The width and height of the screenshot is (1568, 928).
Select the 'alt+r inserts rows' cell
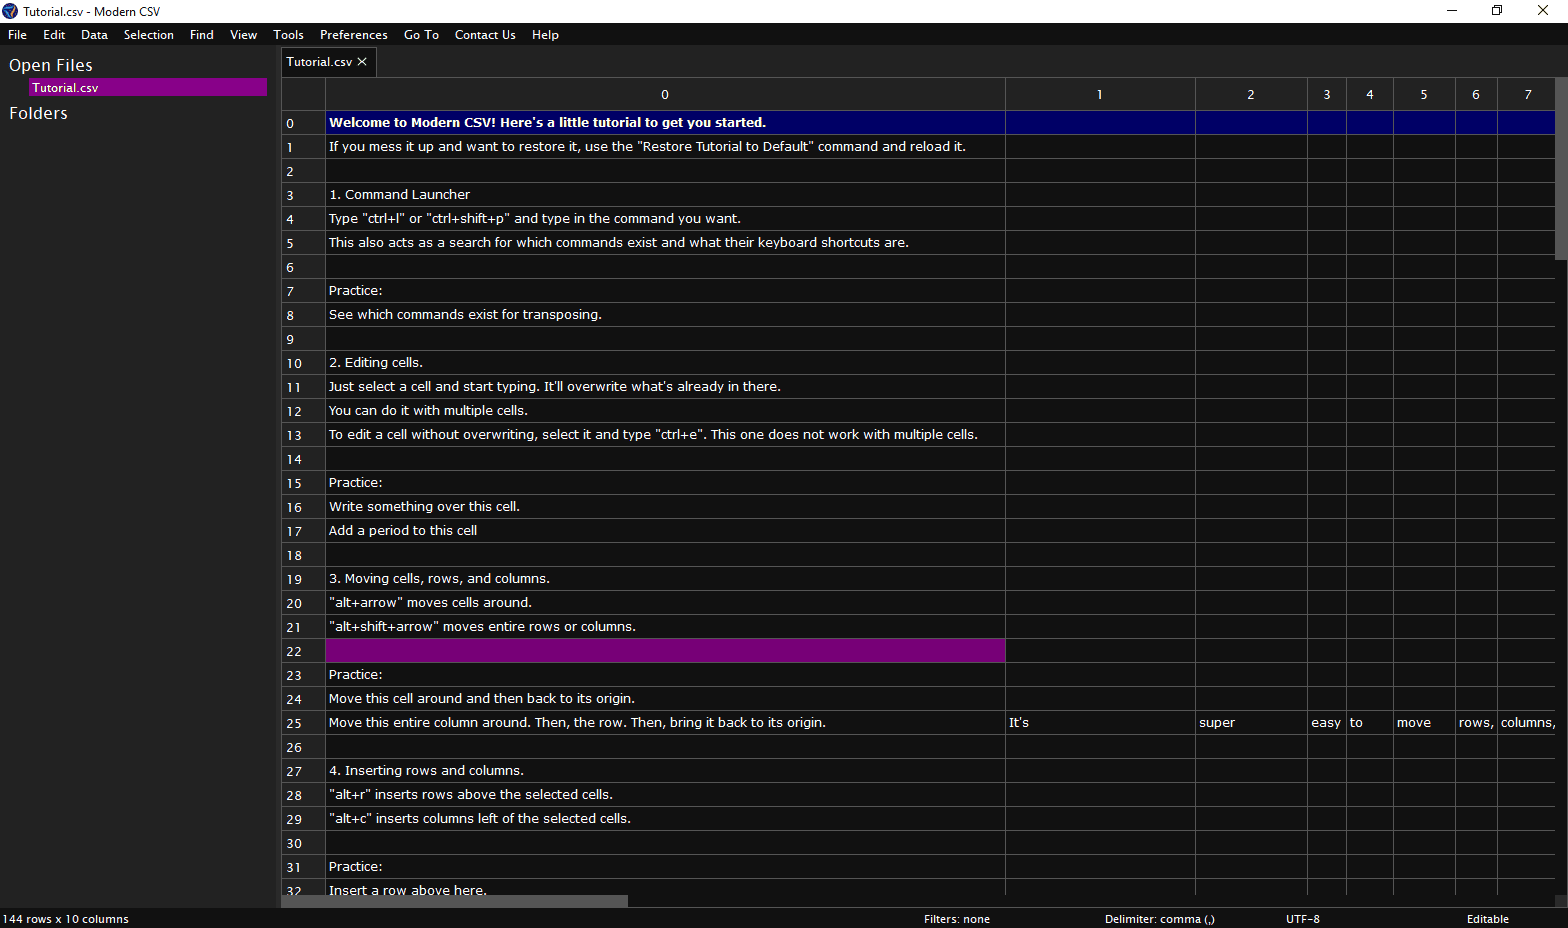pos(665,795)
